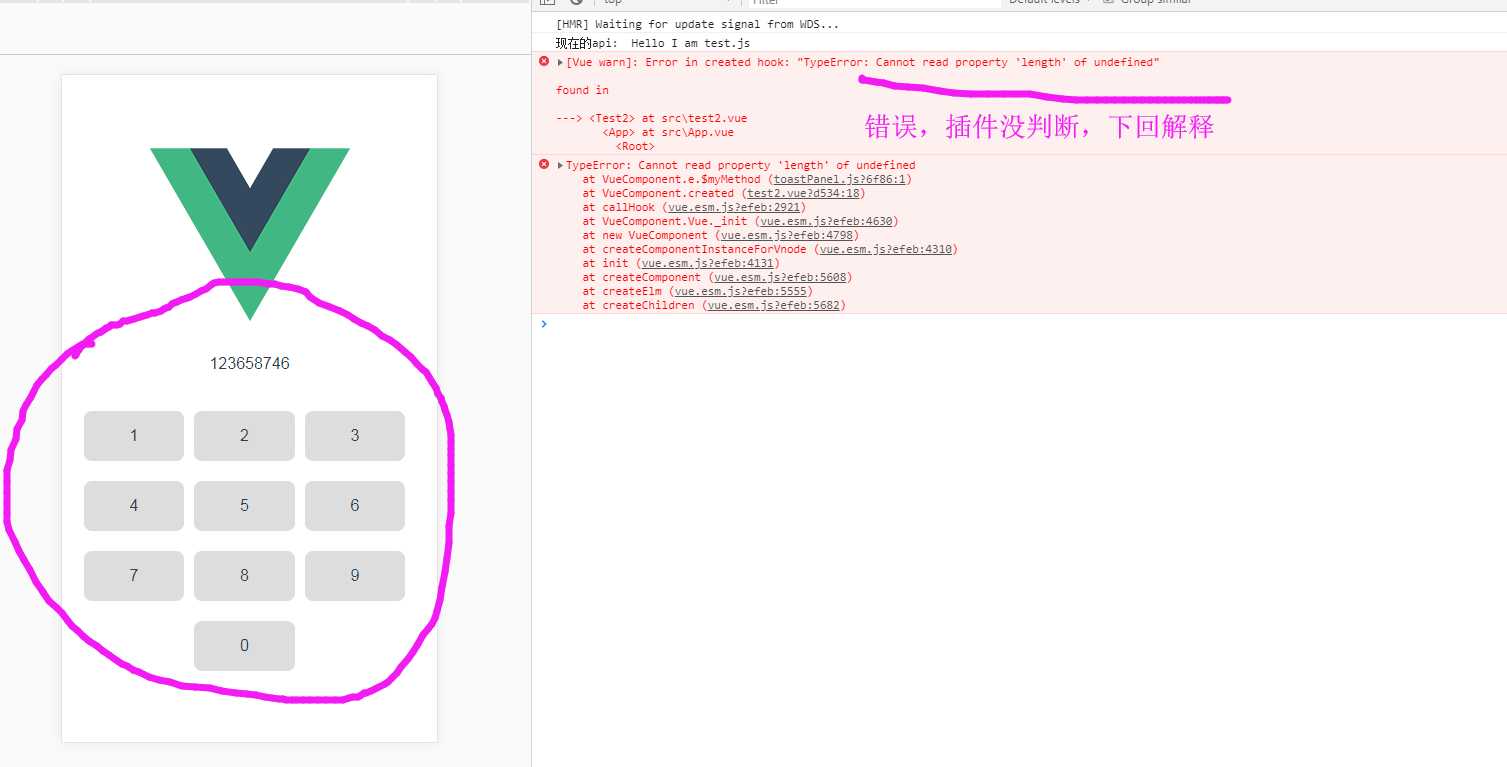Screen dimensions: 1507x767
Task: Open the vue.esm.js?efeb:4131 init link
Action: [708, 263]
